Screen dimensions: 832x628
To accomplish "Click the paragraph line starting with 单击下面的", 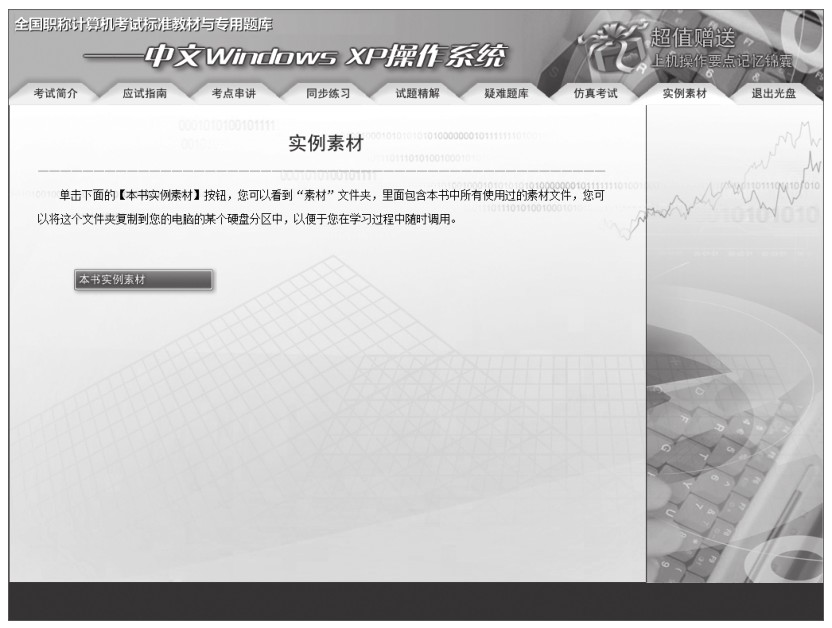I will [x=332, y=195].
